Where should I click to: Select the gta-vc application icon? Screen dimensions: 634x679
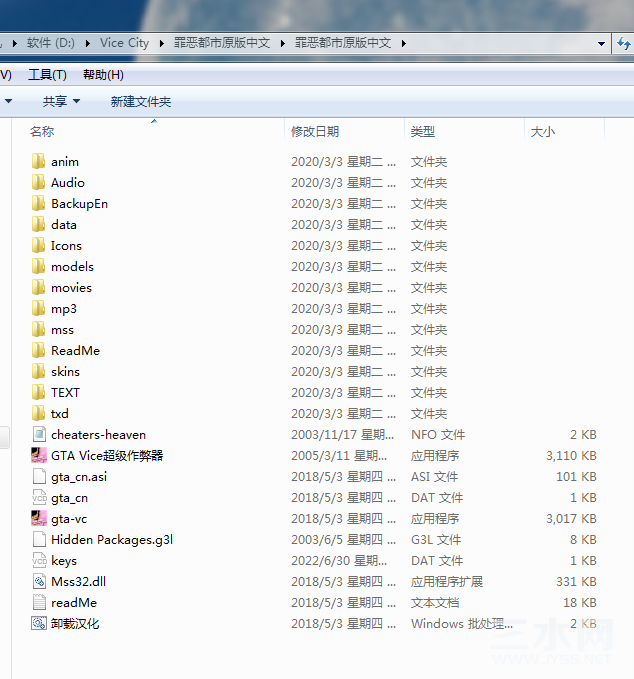39,518
